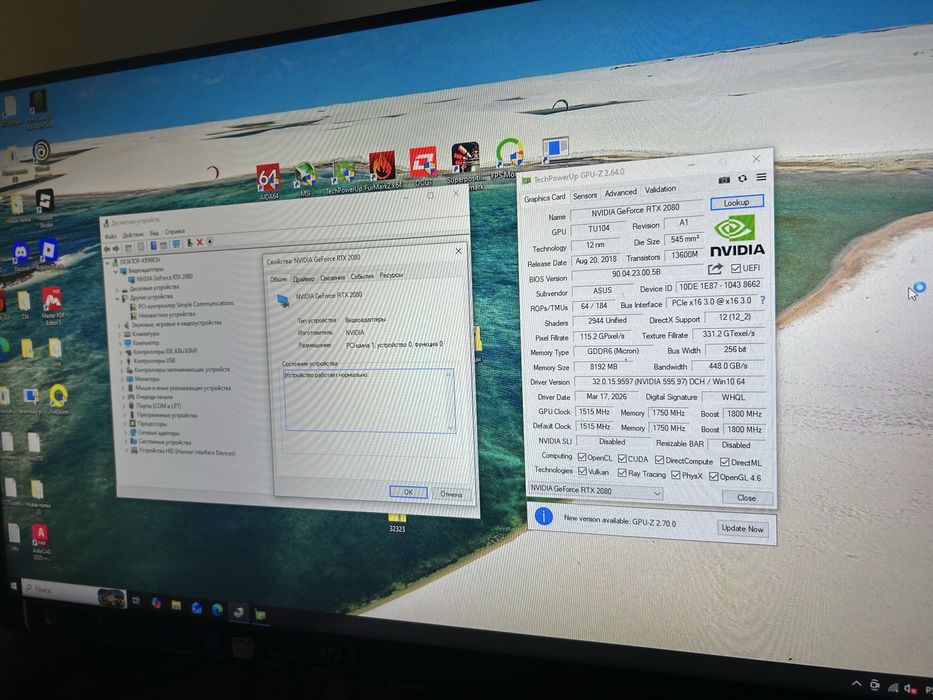933x700 pixels.
Task: Click the Bus Interface question mark icon
Action: tap(763, 301)
